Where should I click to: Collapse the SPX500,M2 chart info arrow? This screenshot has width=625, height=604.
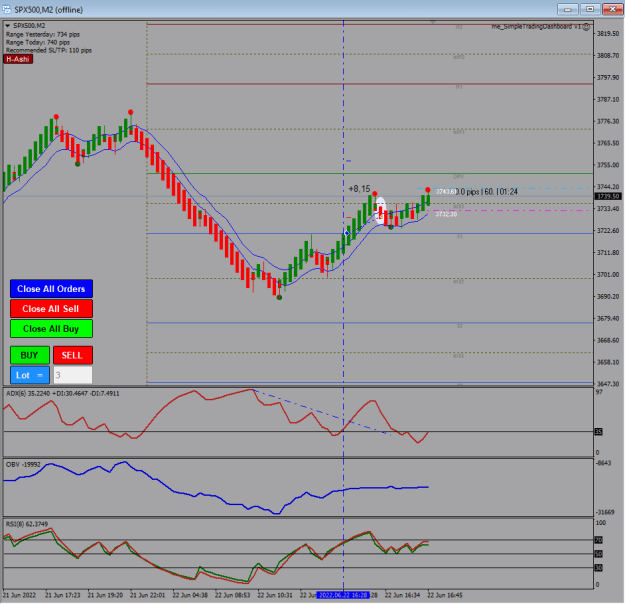click(x=8, y=26)
